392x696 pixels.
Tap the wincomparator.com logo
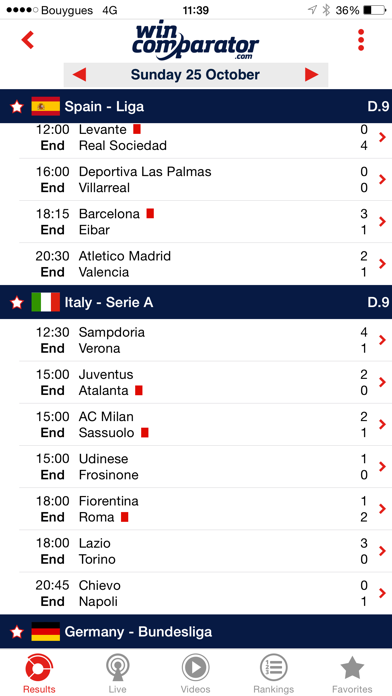195,42
